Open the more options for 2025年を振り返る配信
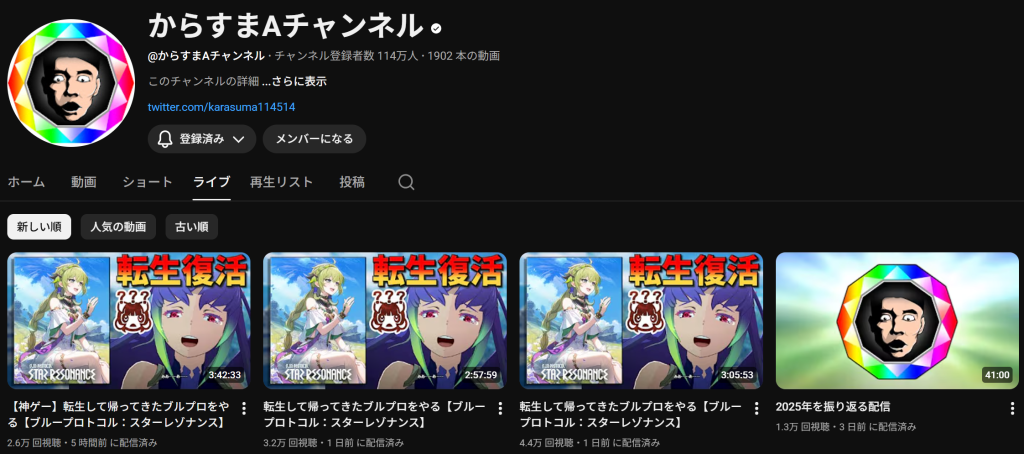The image size is (1024, 454). tap(1012, 408)
